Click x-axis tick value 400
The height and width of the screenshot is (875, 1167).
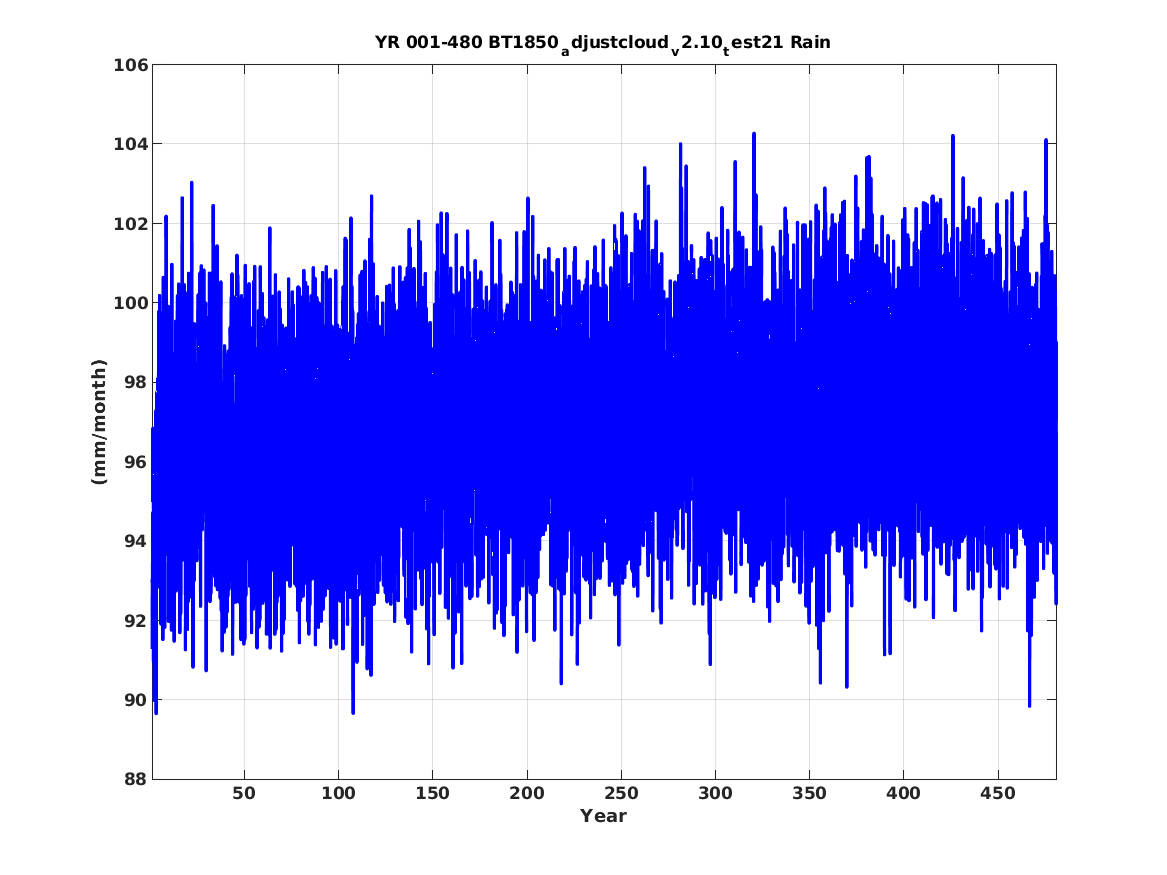(904, 793)
